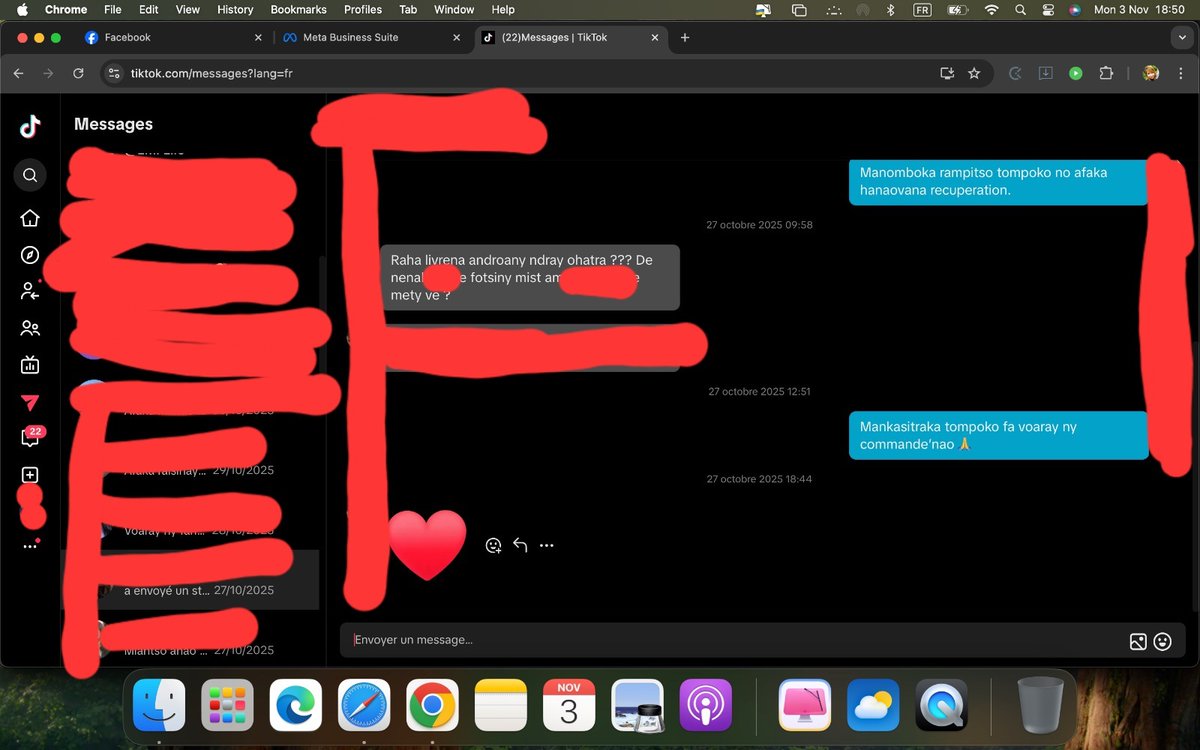Viewport: 1200px width, 750px height.
Task: Open Podcasts from the Dock
Action: tap(706, 705)
